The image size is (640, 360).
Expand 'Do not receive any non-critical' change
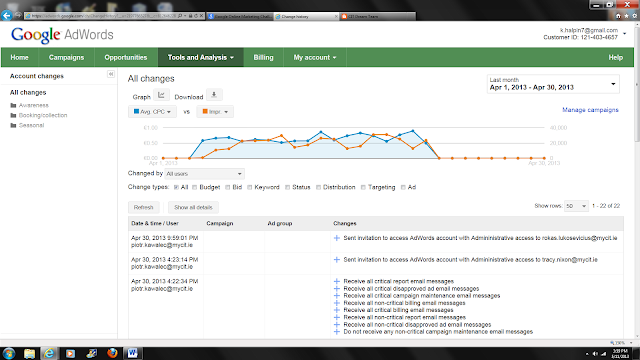337,332
